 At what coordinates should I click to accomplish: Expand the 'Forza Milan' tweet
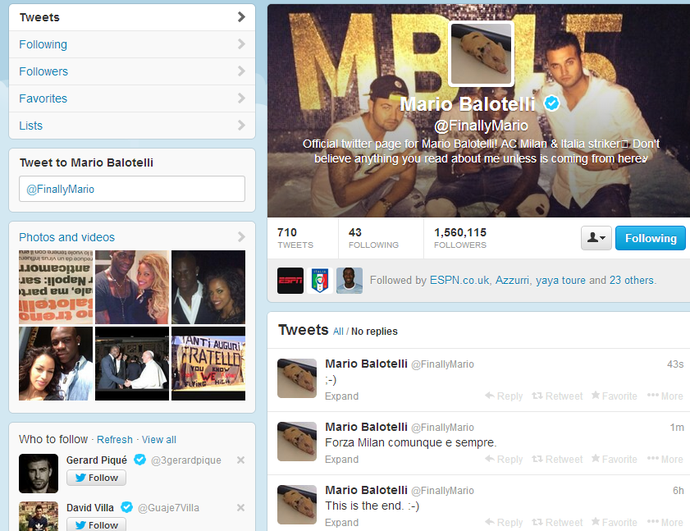coord(341,460)
